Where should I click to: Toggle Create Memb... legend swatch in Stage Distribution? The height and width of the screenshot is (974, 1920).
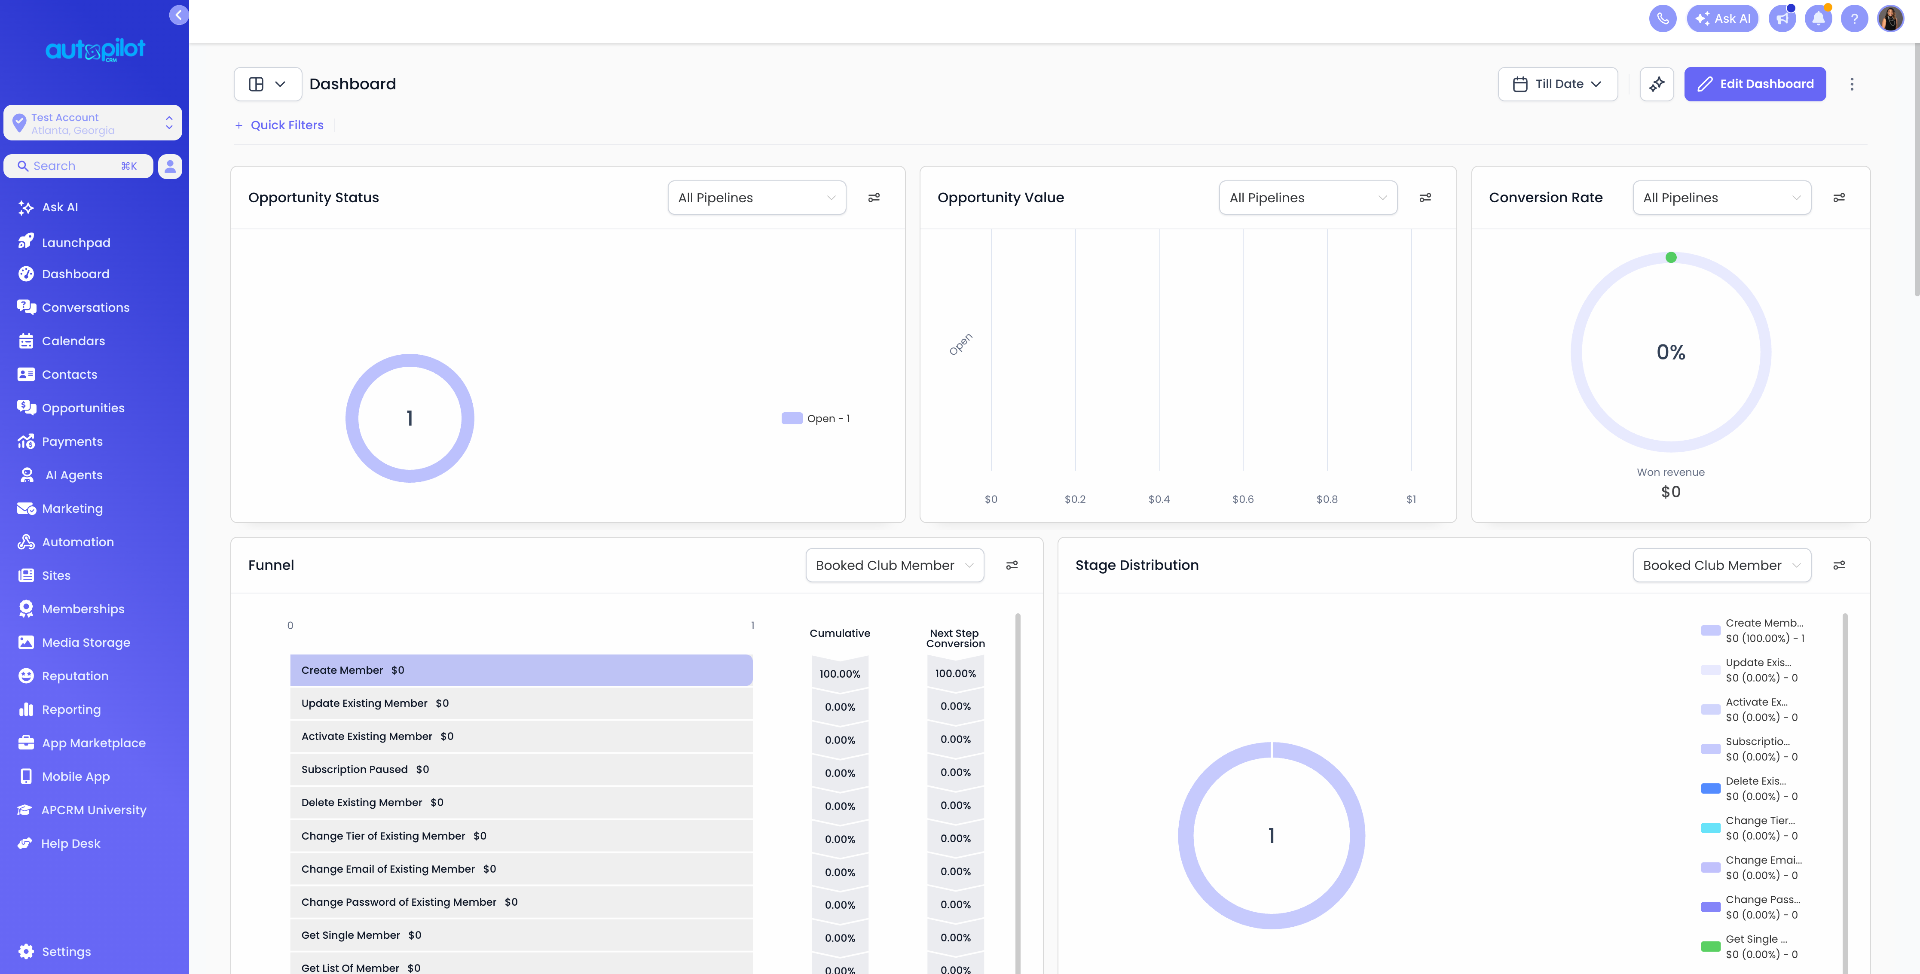pos(1711,630)
